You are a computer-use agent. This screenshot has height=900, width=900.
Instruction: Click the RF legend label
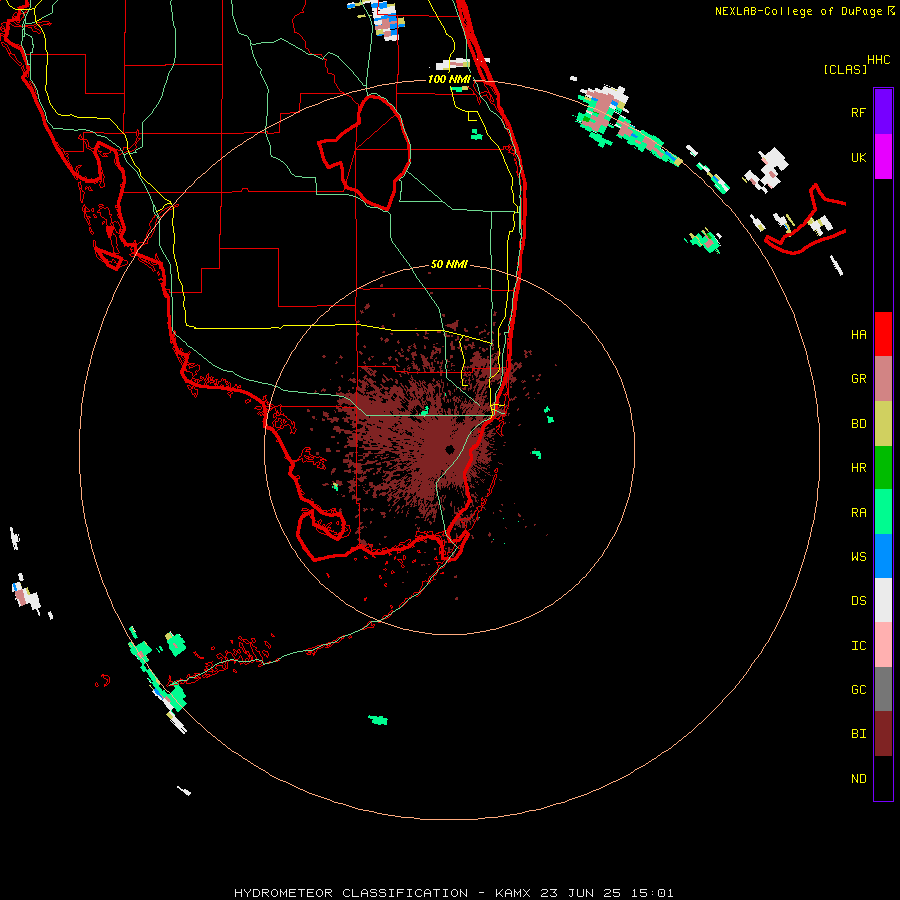tap(858, 112)
